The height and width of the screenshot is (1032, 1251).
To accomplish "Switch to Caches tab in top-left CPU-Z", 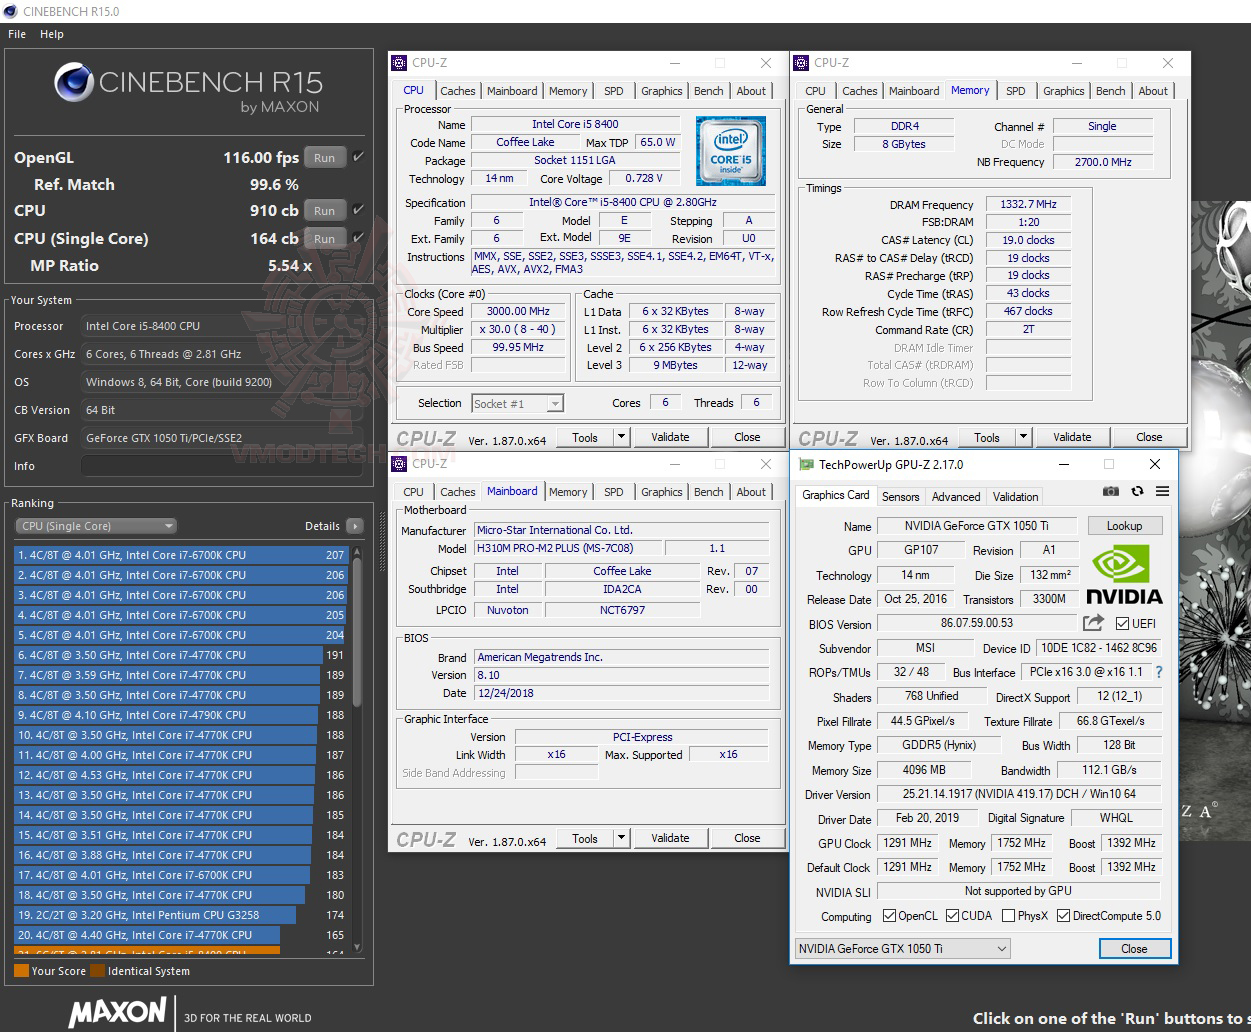I will point(458,91).
